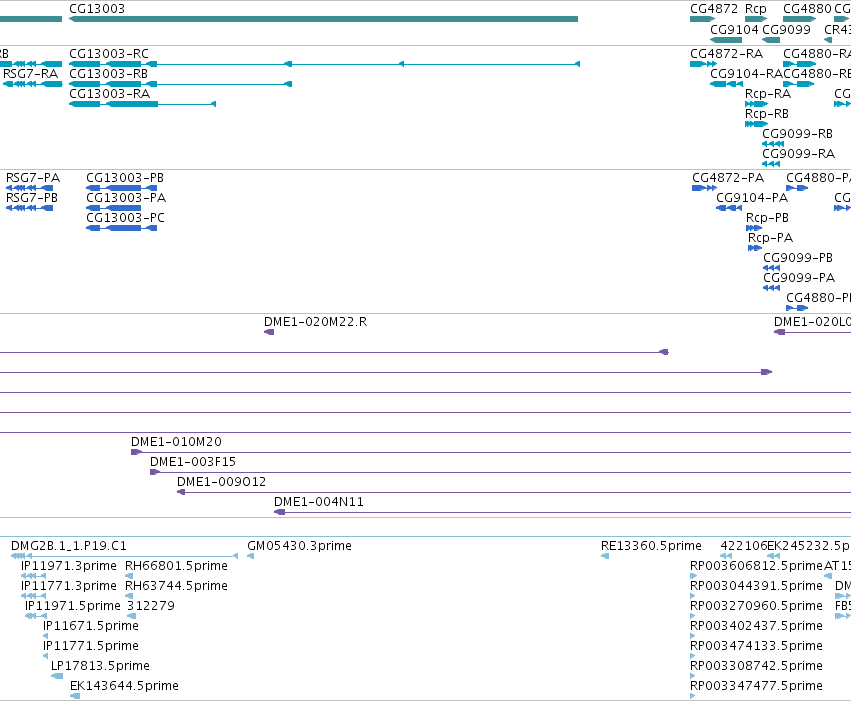The width and height of the screenshot is (851, 701).
Task: Click the CG9099 gene label
Action: (x=786, y=30)
